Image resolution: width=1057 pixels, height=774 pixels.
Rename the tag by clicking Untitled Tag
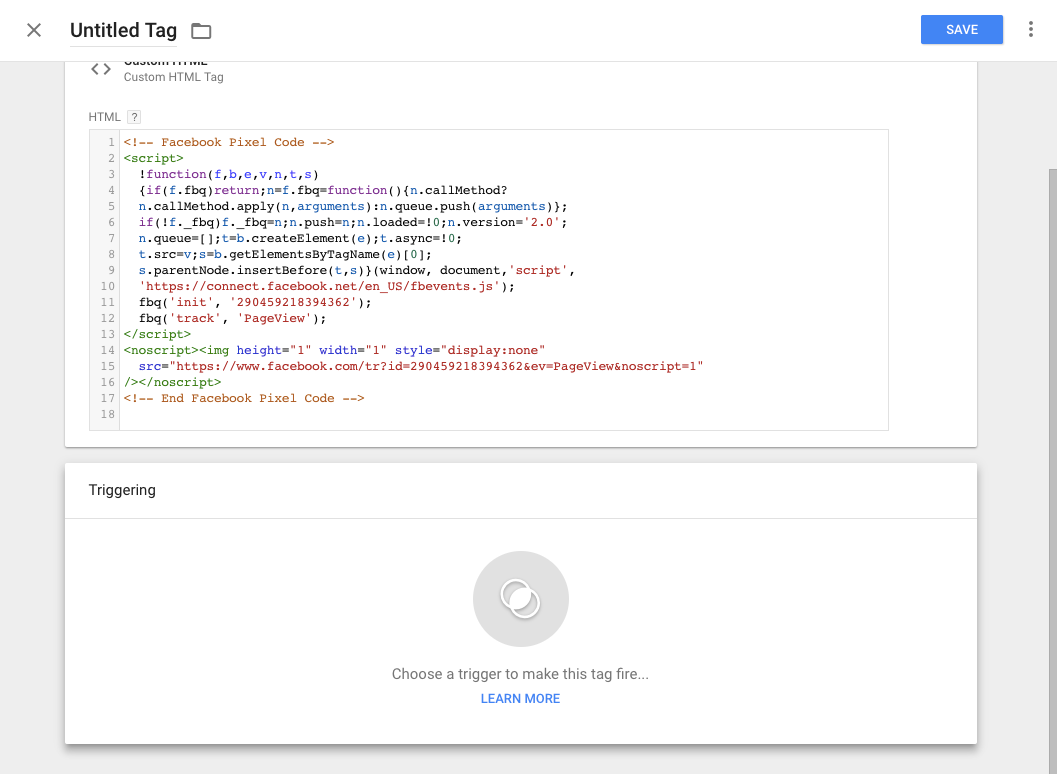[x=123, y=31]
